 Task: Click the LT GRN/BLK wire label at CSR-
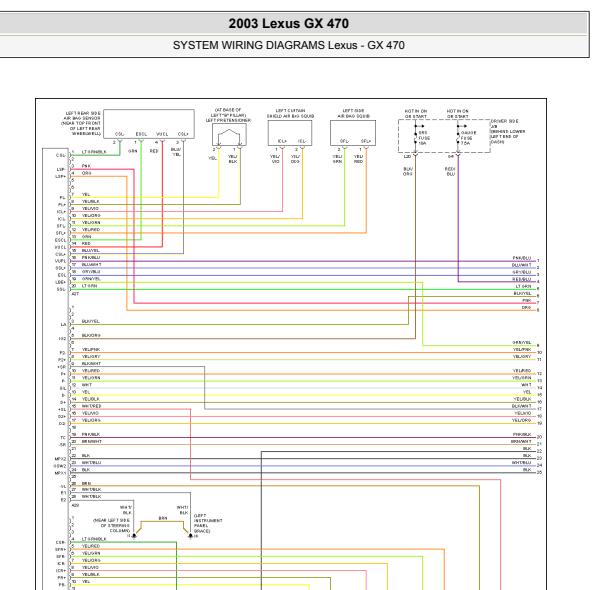click(94, 539)
